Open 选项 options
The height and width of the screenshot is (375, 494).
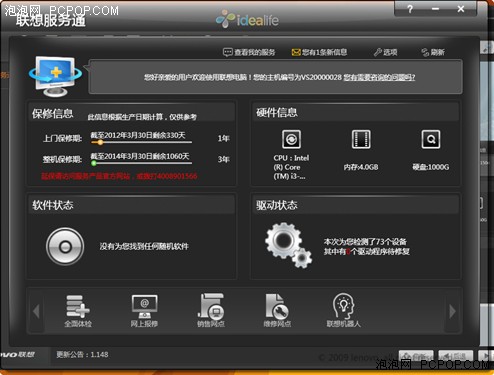pyautogui.click(x=385, y=52)
